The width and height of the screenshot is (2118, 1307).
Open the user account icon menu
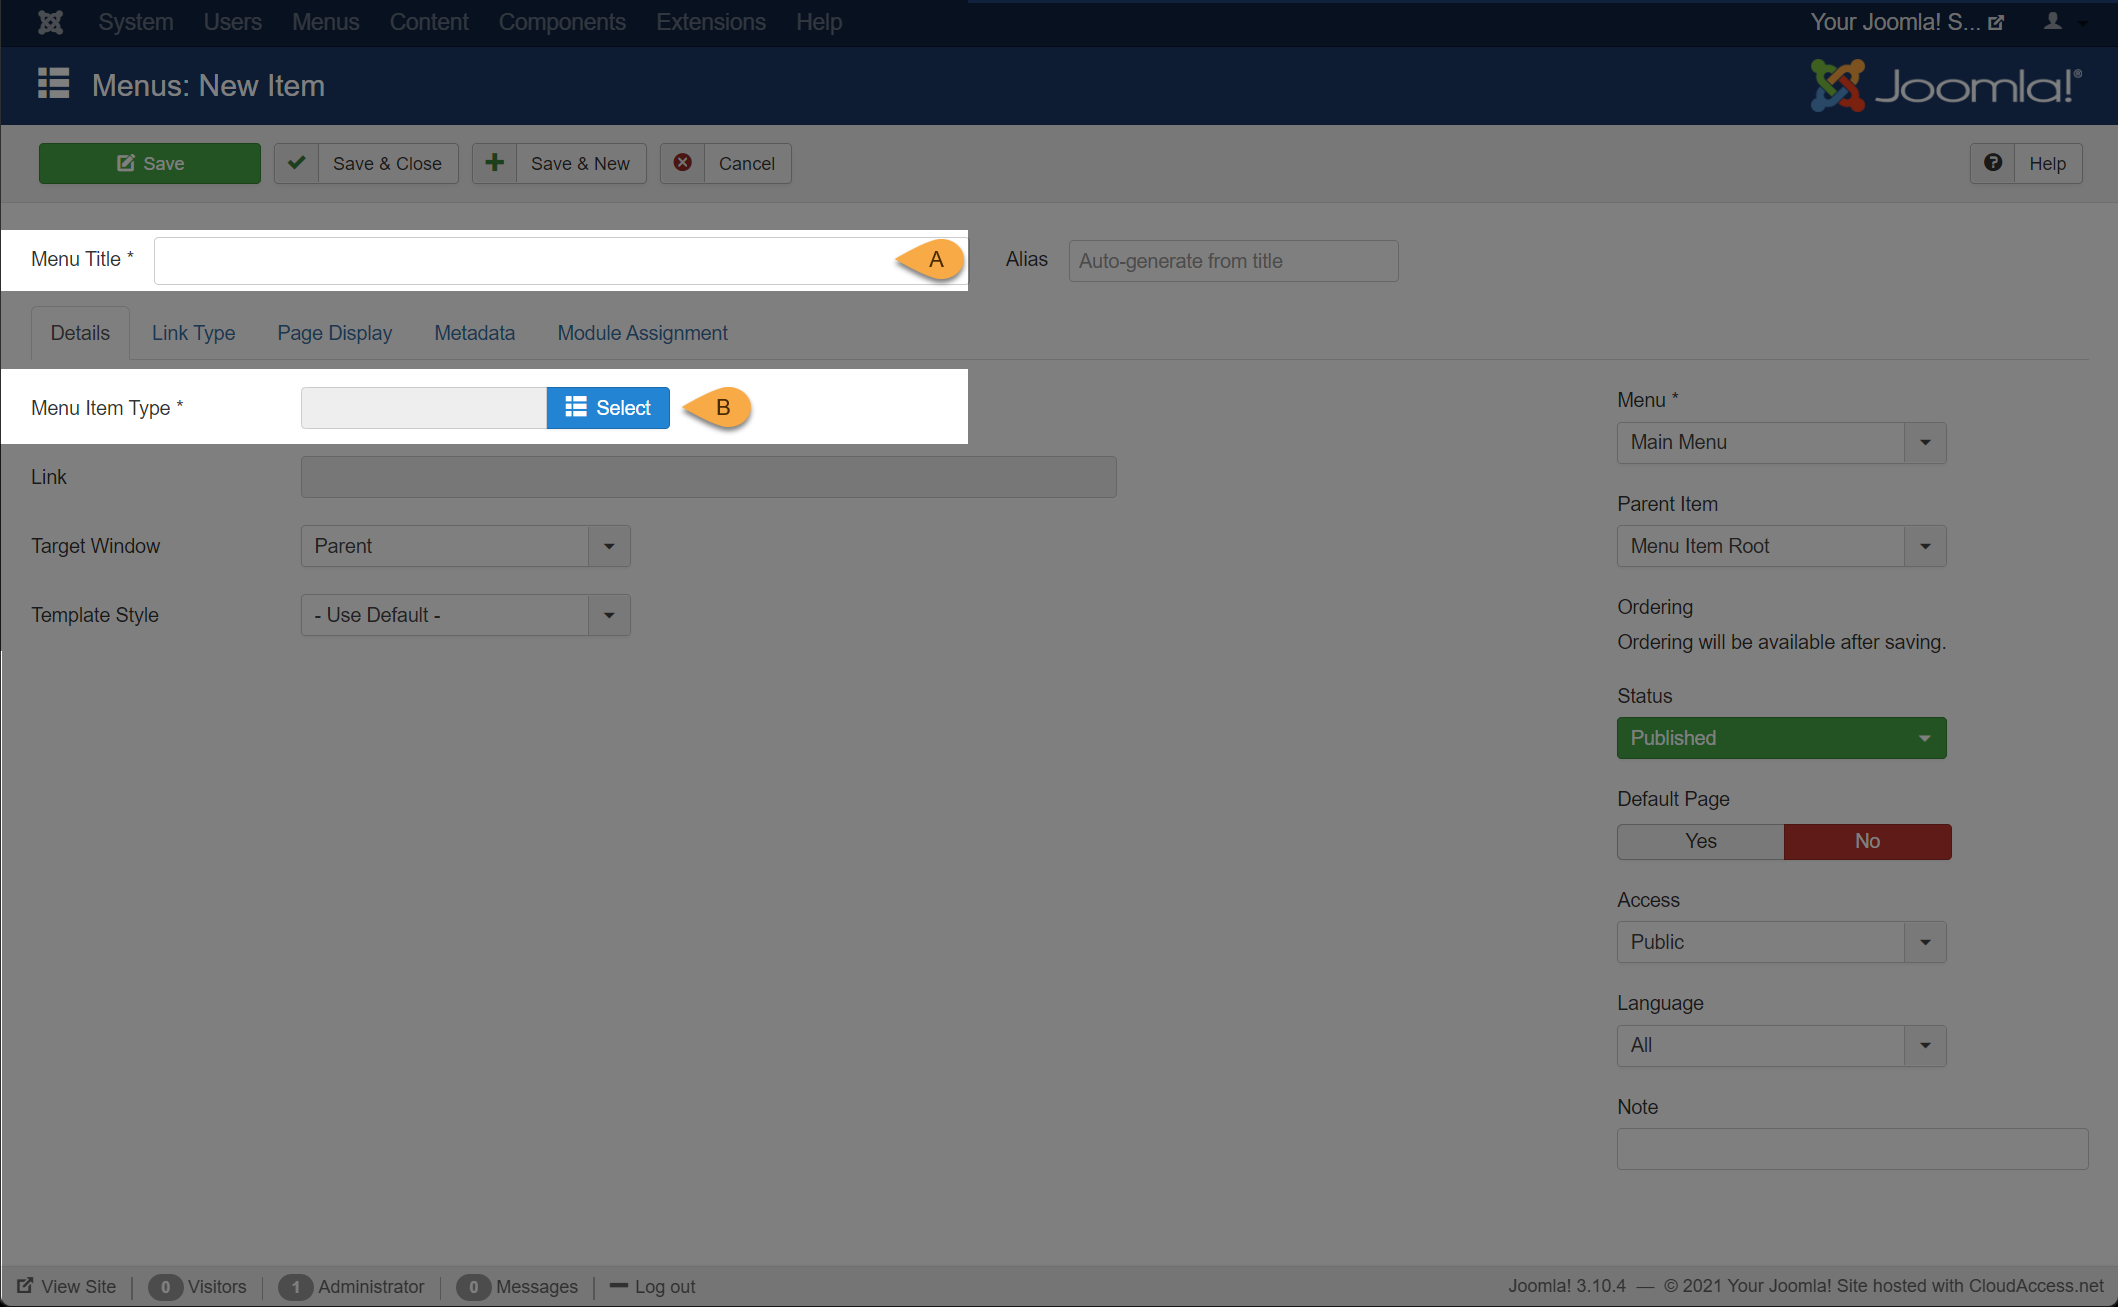click(2053, 22)
